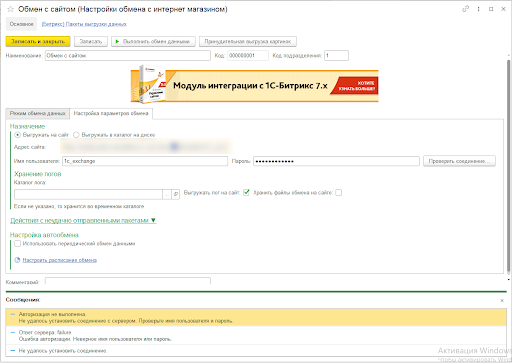This screenshot has width=512, height=363.
Task: Click in the Код подразделения field
Action: coord(337,56)
